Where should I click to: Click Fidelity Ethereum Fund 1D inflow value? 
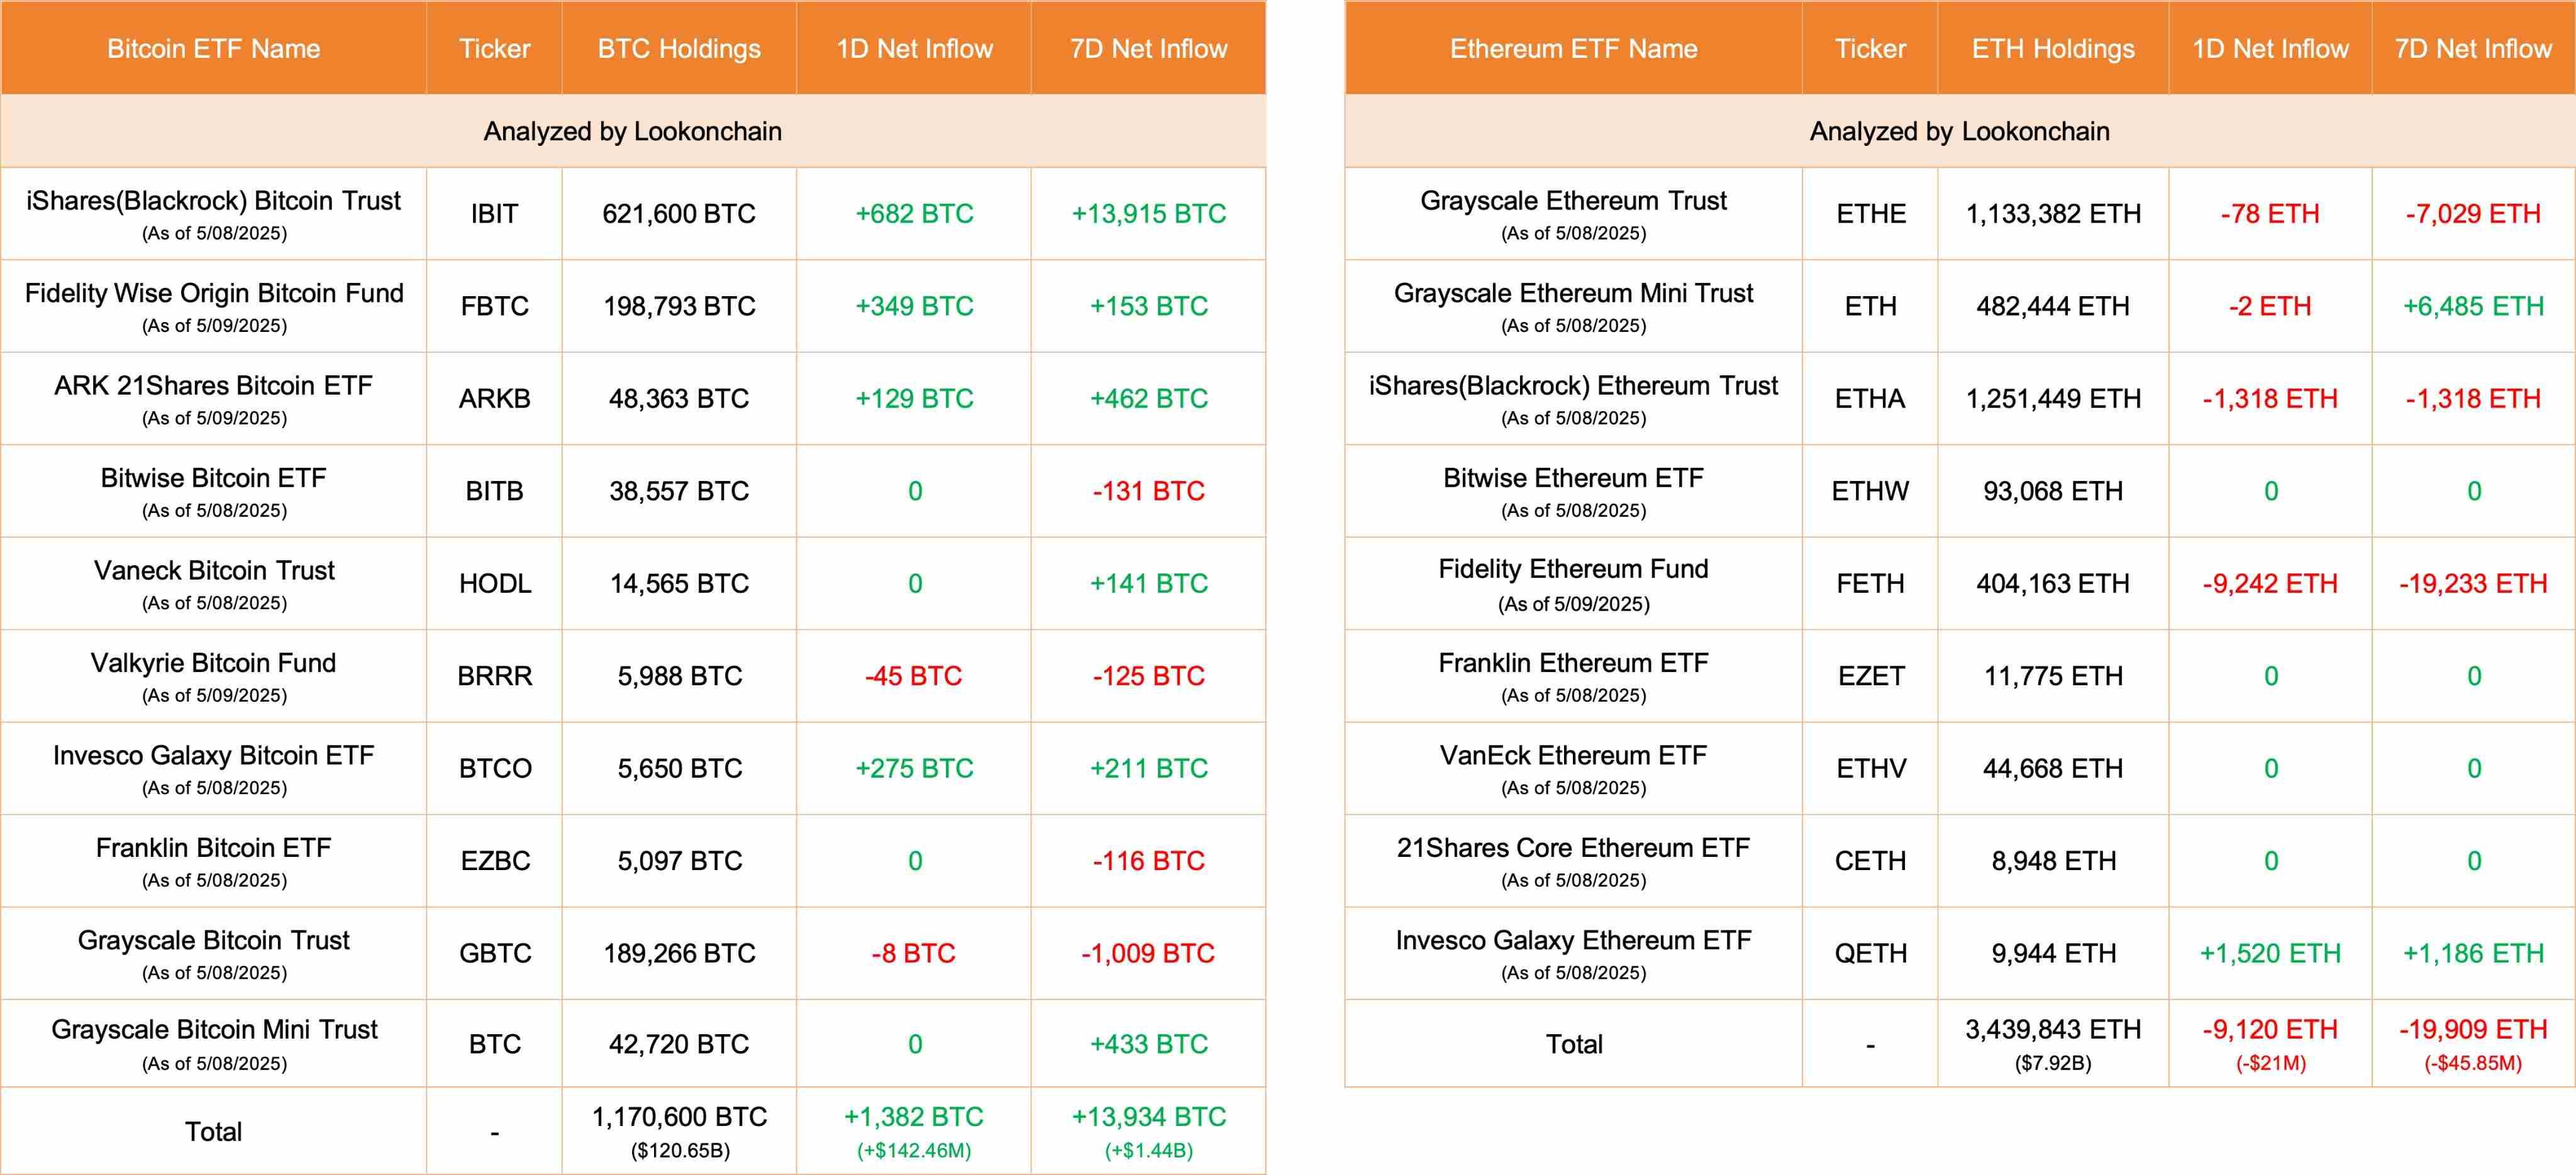pos(2270,584)
